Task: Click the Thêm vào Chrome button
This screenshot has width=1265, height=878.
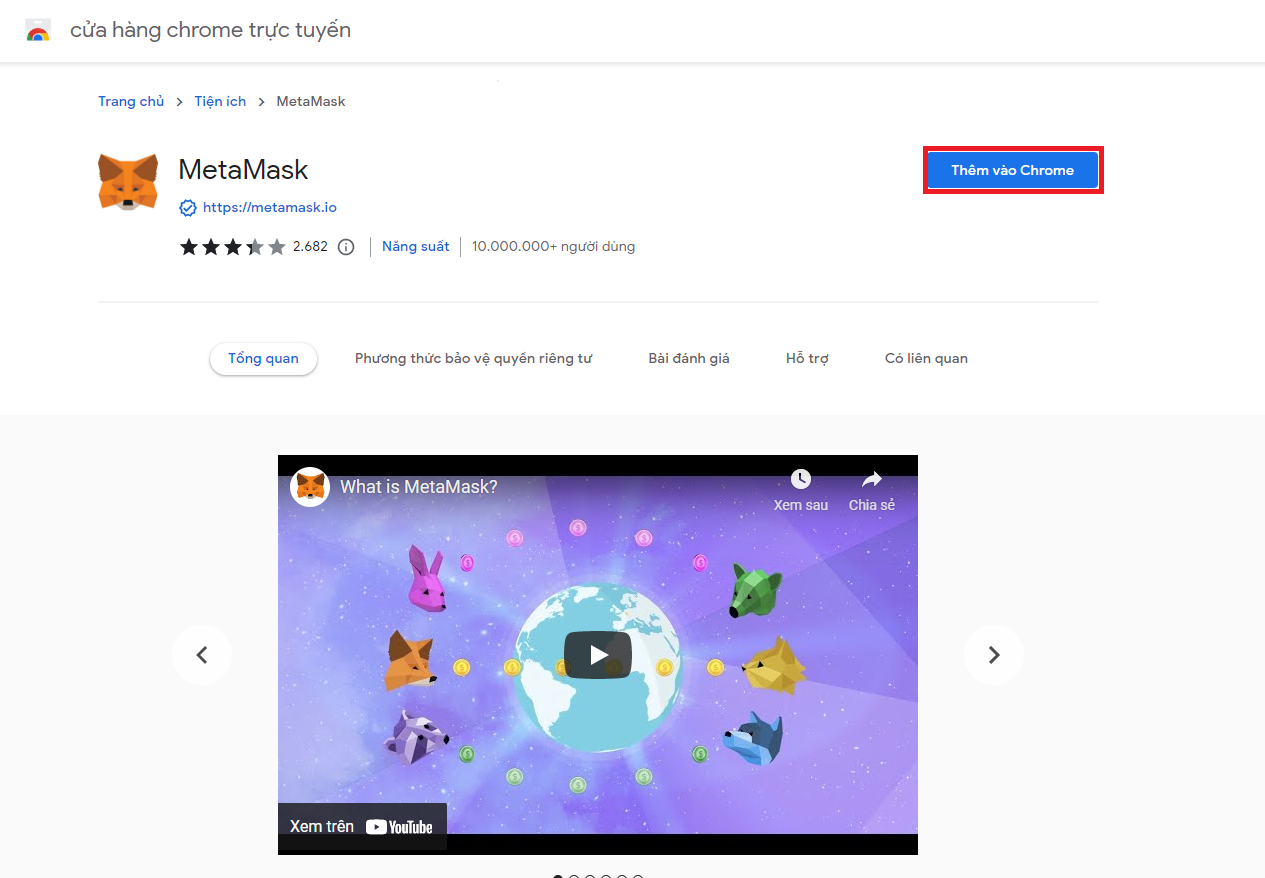Action: (1012, 170)
